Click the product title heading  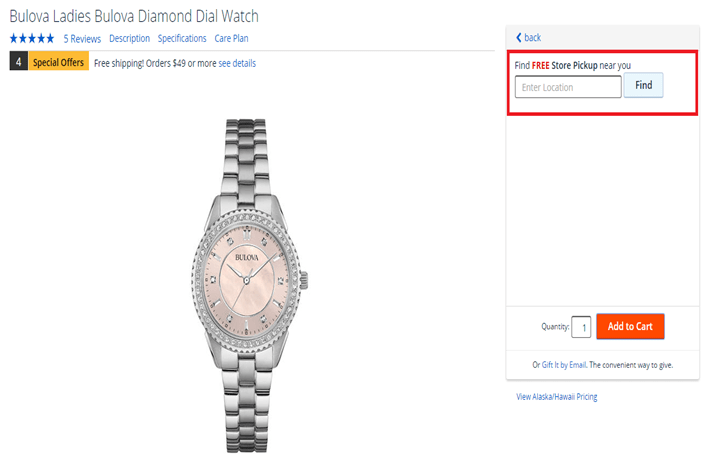(x=134, y=16)
